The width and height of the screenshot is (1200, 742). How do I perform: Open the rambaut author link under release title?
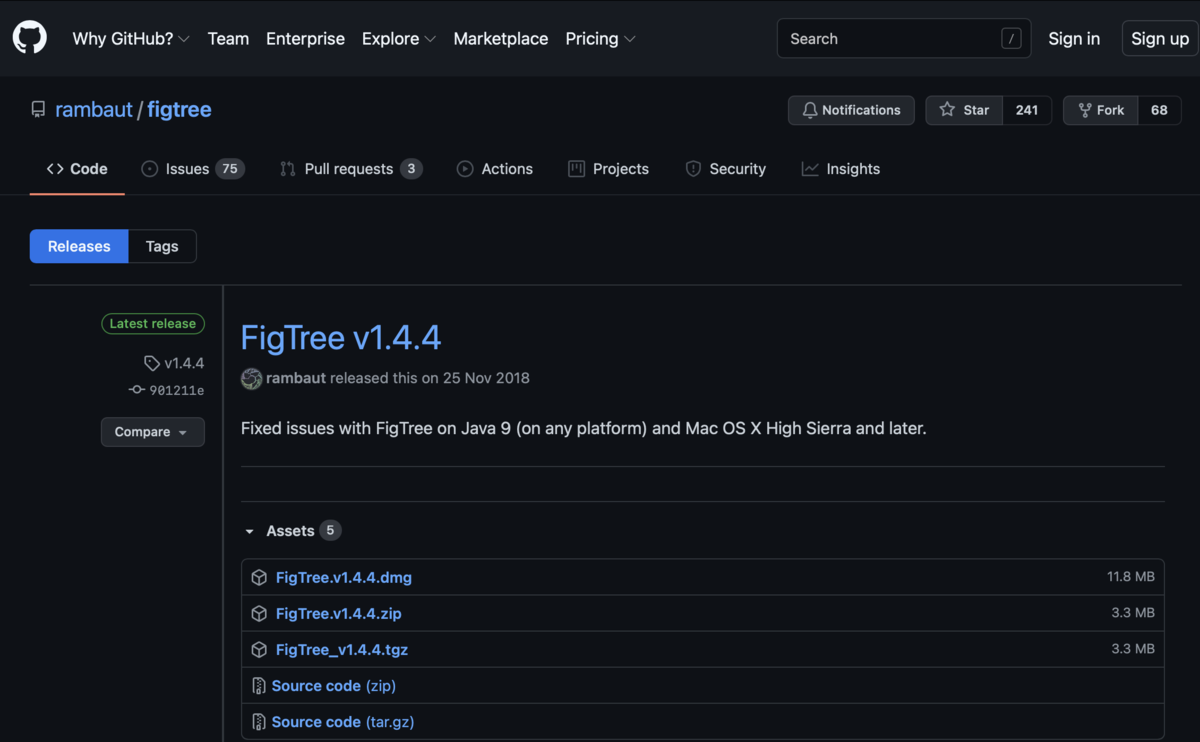coord(296,378)
